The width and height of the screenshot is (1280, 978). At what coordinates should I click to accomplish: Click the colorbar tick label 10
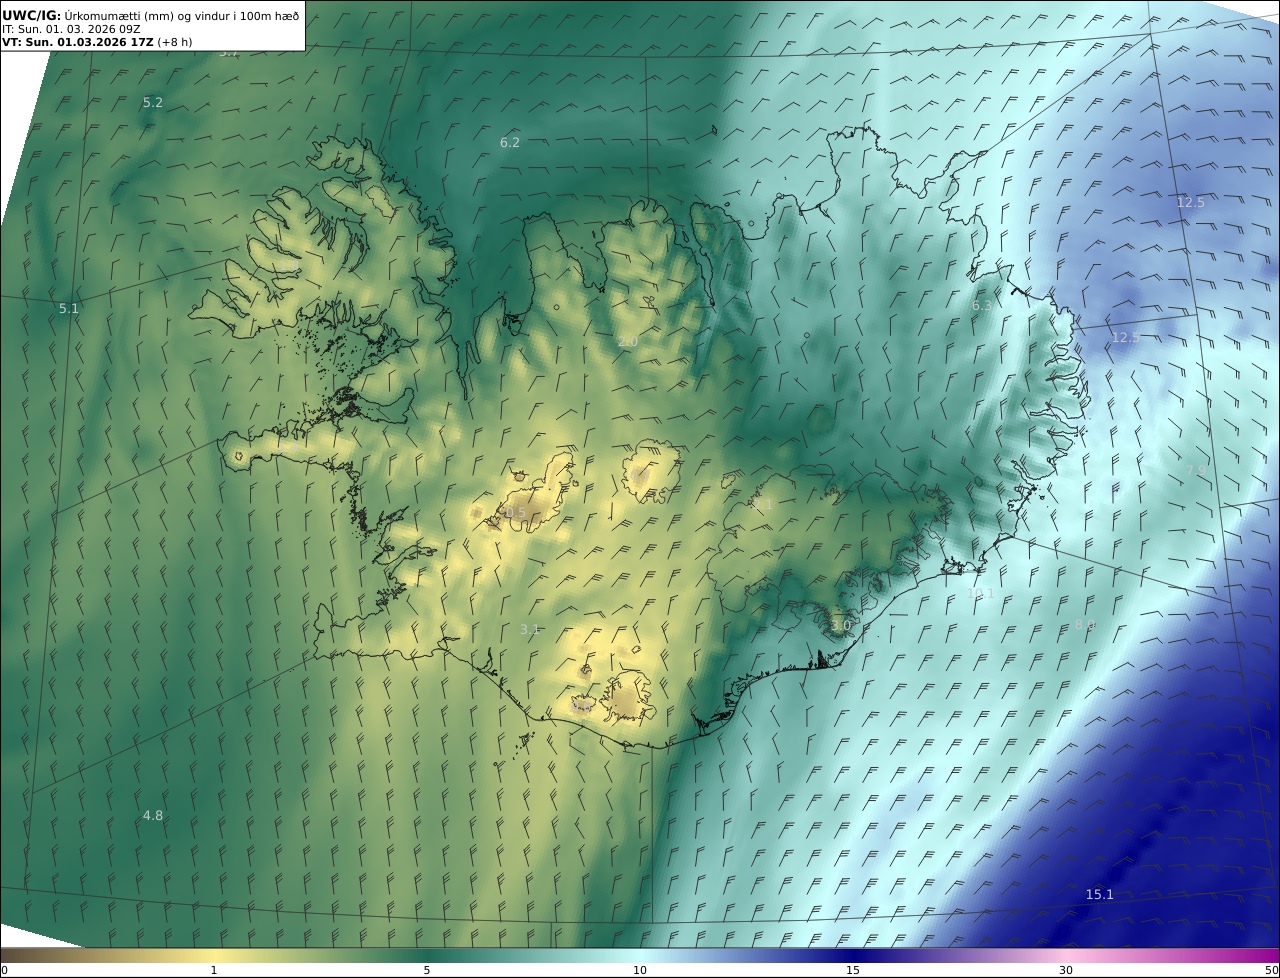point(640,970)
